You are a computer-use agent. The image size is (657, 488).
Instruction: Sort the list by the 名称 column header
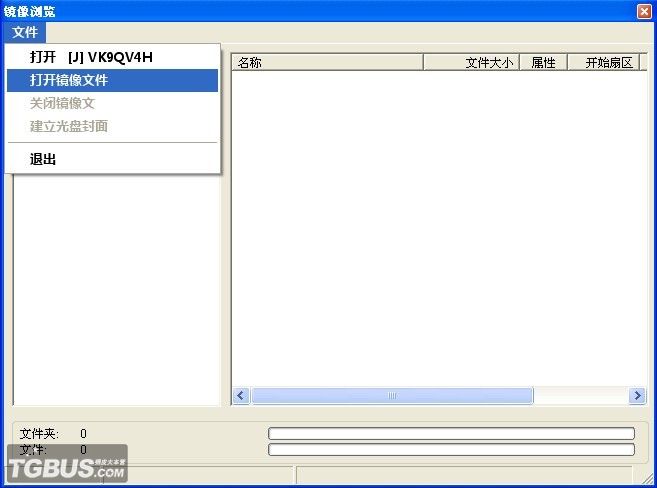coord(327,62)
